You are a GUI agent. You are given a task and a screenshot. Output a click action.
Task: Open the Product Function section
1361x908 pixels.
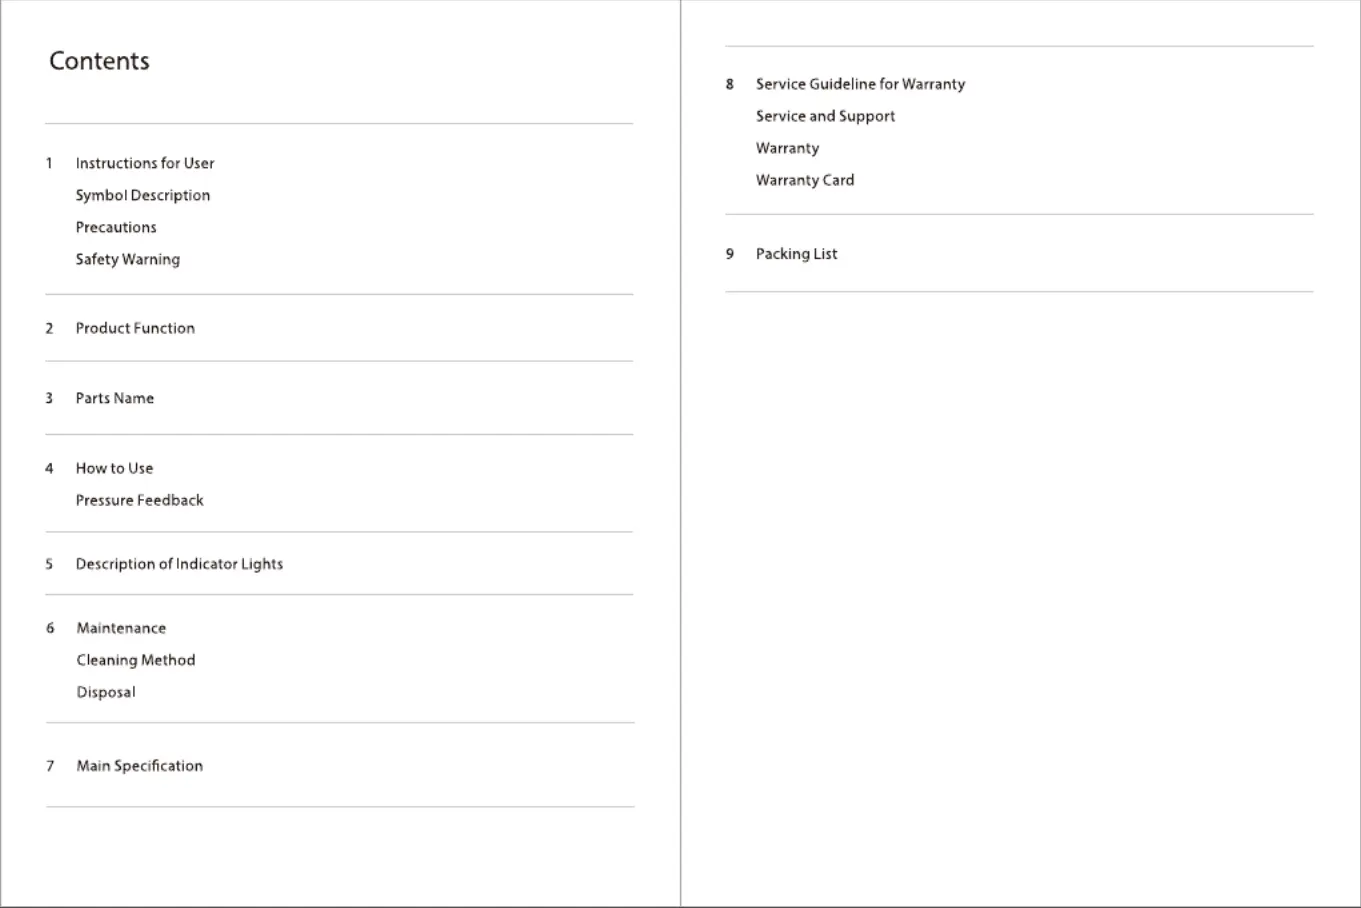[x=135, y=328]
